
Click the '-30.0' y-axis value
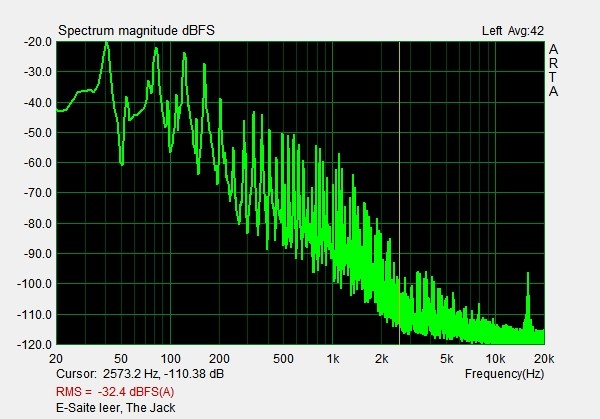[x=38, y=72]
